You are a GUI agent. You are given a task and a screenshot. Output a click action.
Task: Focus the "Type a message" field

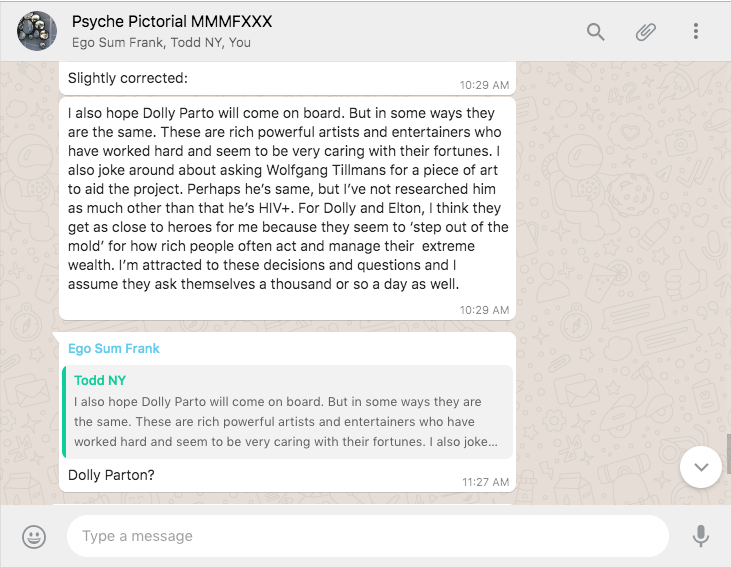click(x=367, y=536)
